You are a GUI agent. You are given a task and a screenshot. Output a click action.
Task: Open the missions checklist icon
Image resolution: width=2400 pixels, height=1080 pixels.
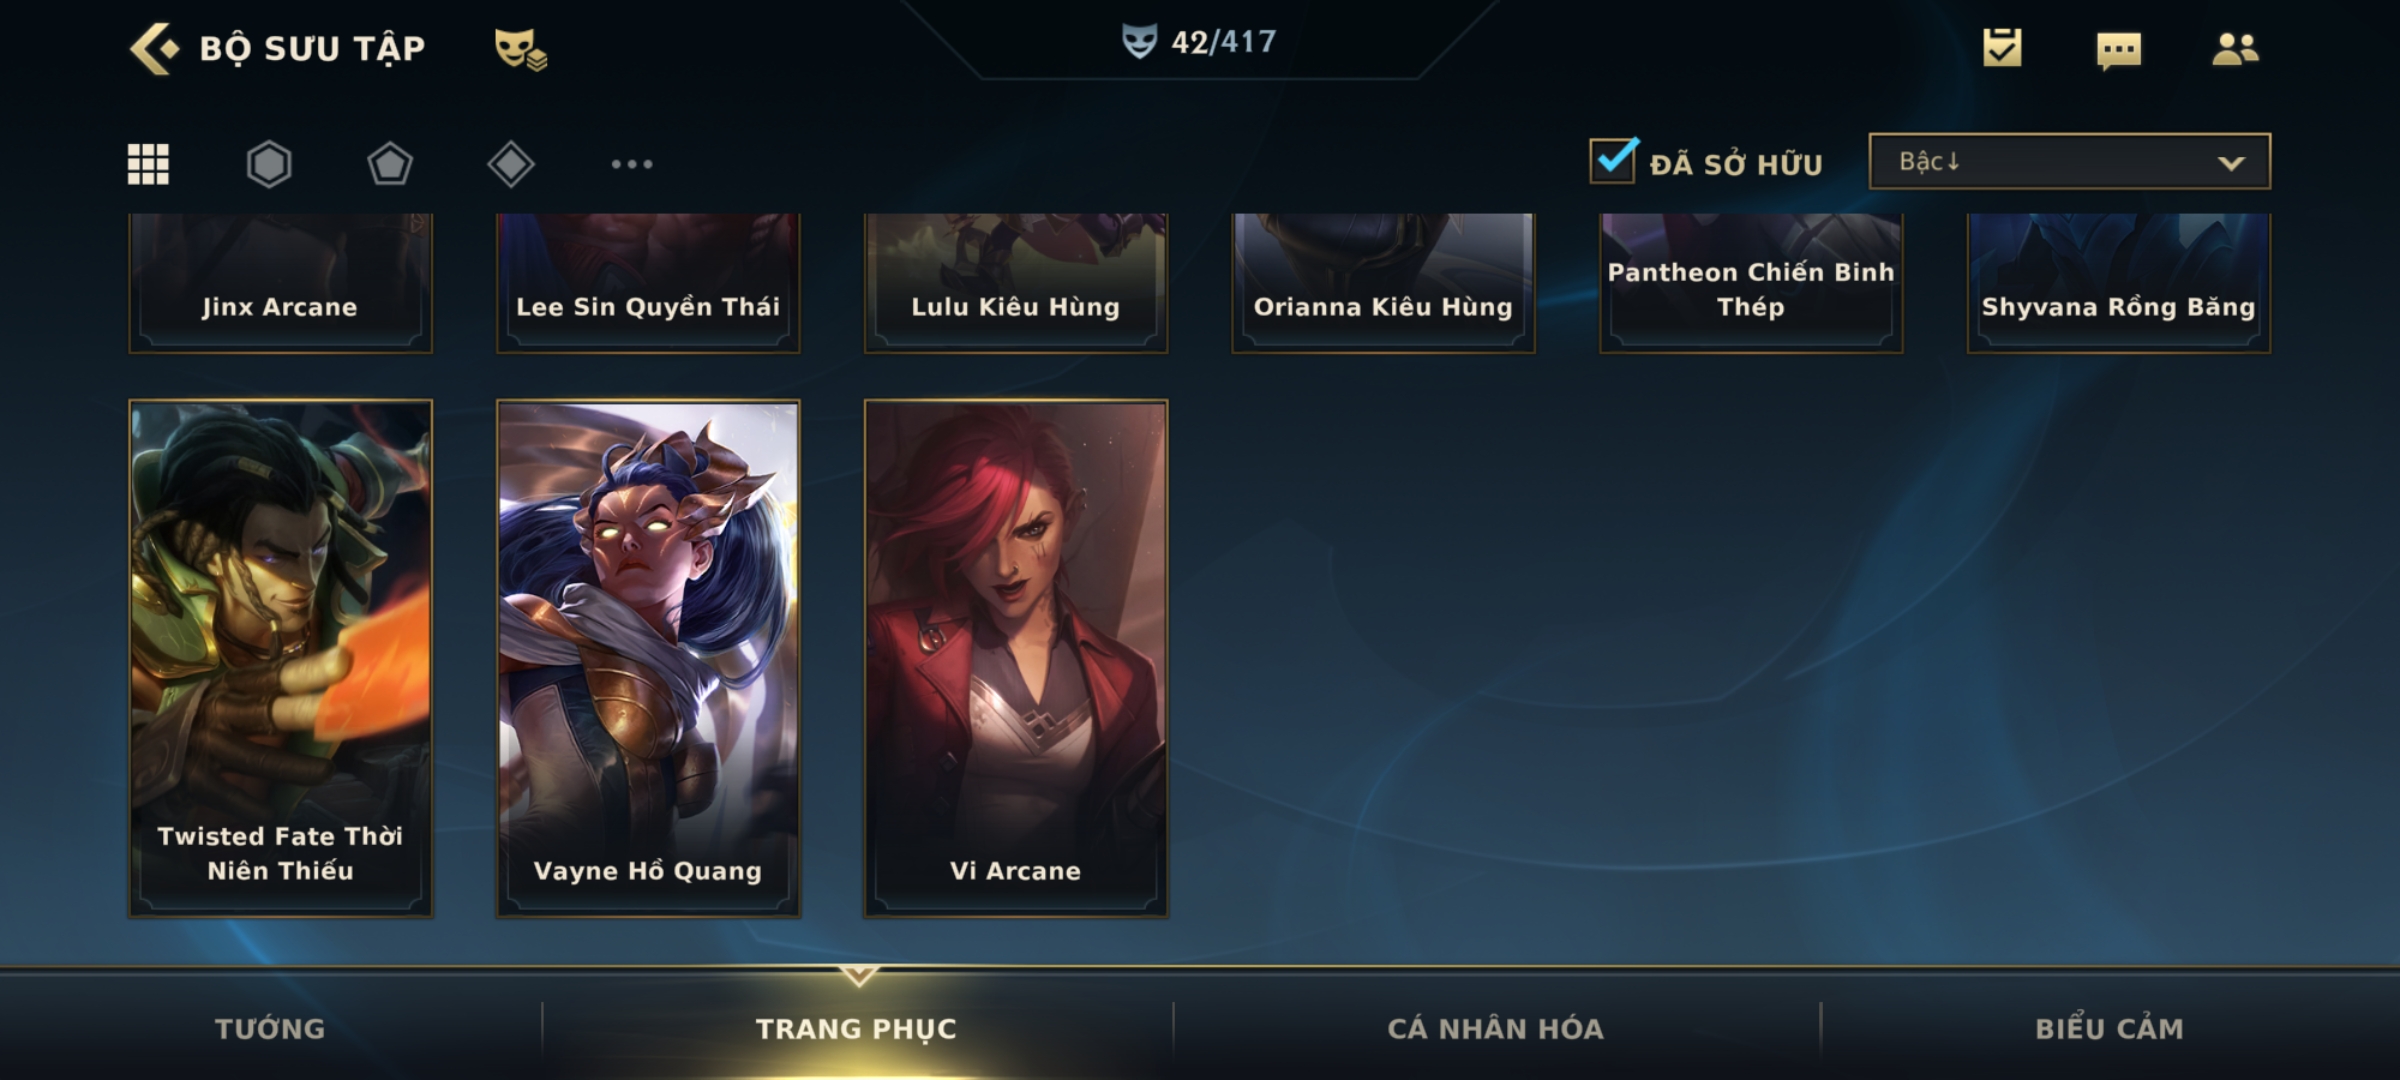(2002, 48)
